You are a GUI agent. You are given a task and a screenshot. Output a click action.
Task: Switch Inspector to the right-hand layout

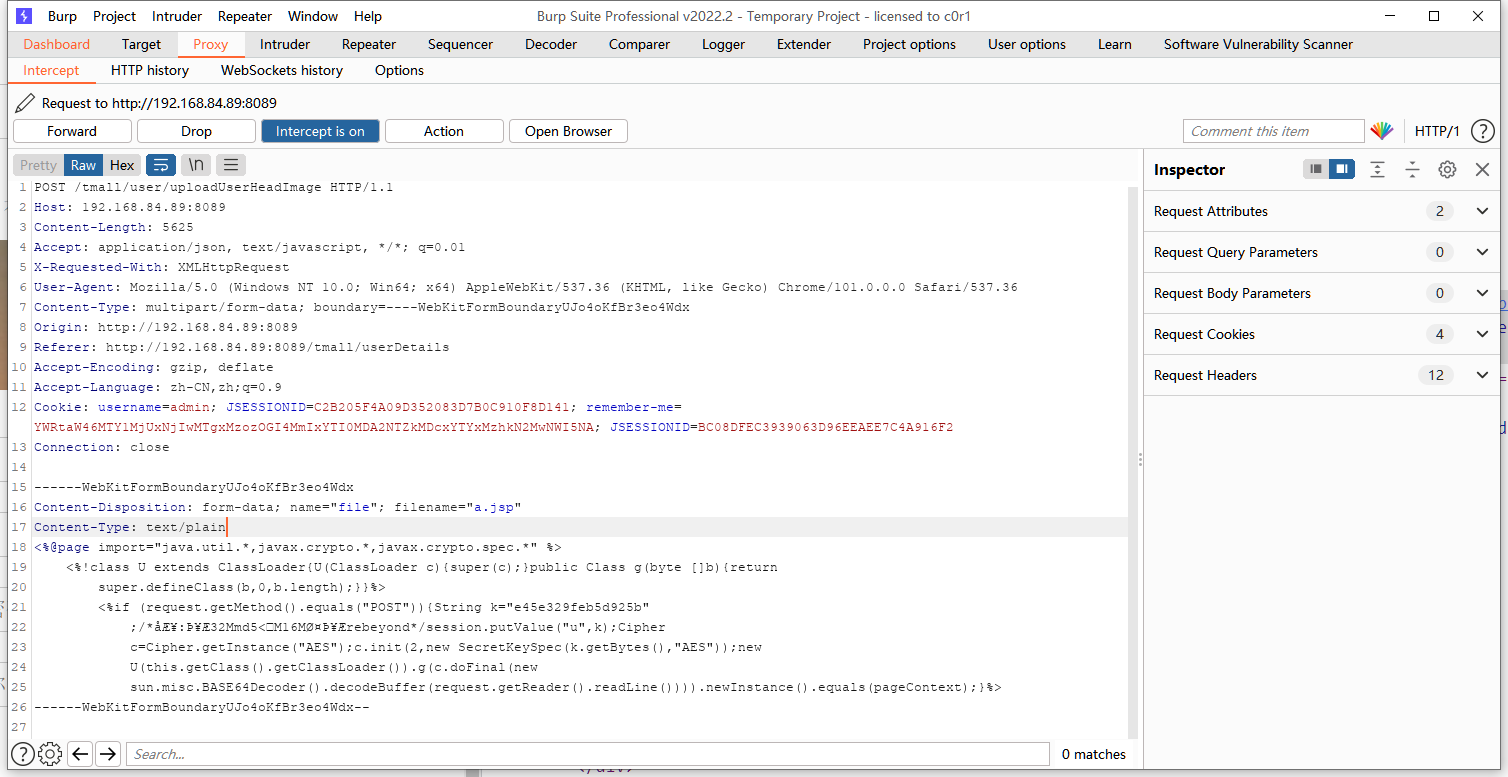tap(1342, 170)
